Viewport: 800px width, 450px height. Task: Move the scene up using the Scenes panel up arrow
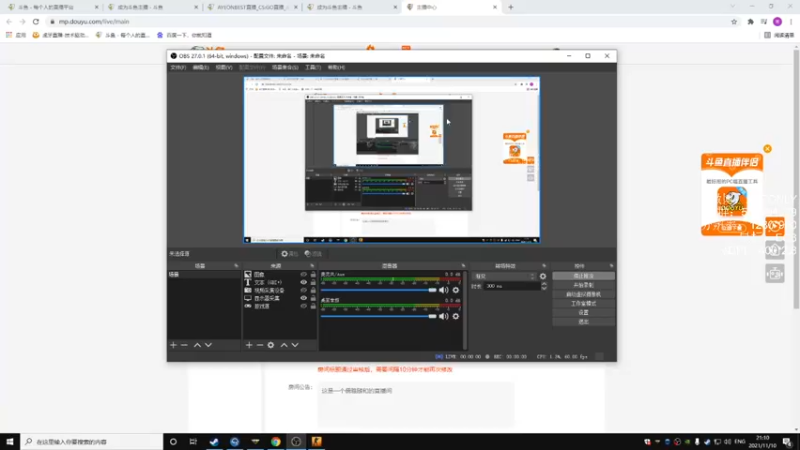click(x=197, y=345)
